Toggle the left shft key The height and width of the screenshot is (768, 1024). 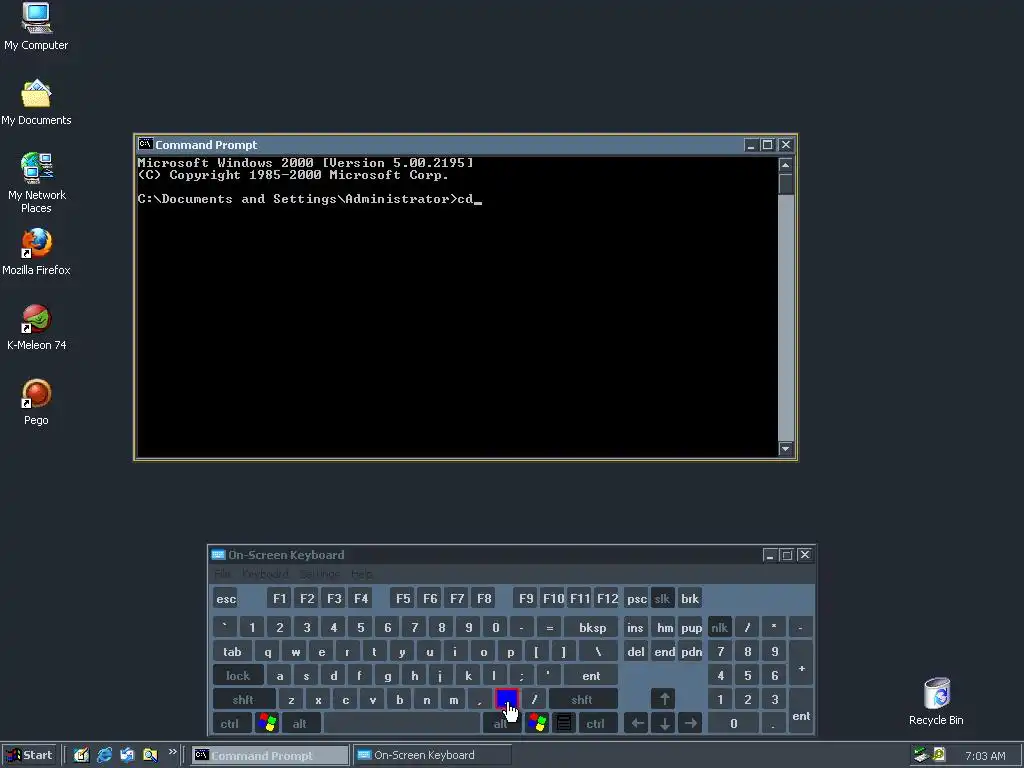pyautogui.click(x=244, y=699)
